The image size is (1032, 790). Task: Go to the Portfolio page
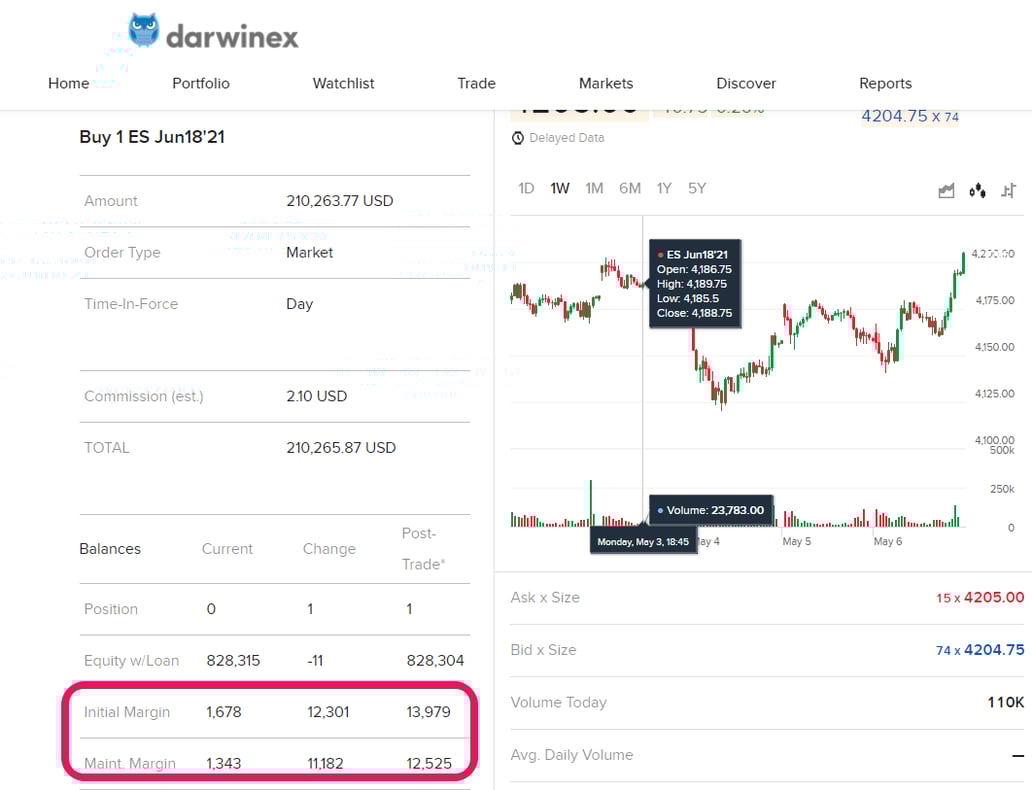pos(201,83)
